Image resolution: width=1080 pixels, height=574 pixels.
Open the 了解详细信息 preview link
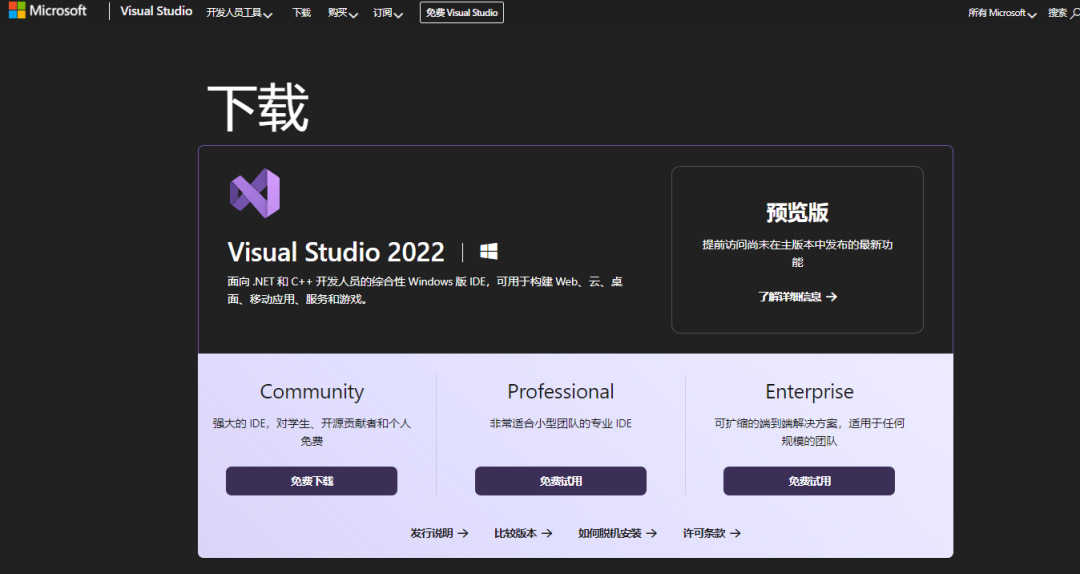pyautogui.click(x=798, y=296)
